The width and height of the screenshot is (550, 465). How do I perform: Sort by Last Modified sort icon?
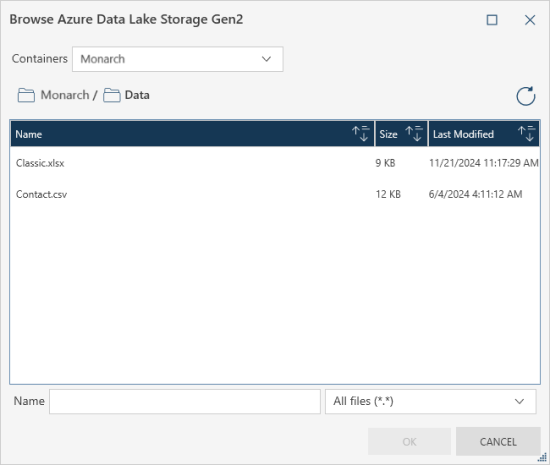pos(526,134)
